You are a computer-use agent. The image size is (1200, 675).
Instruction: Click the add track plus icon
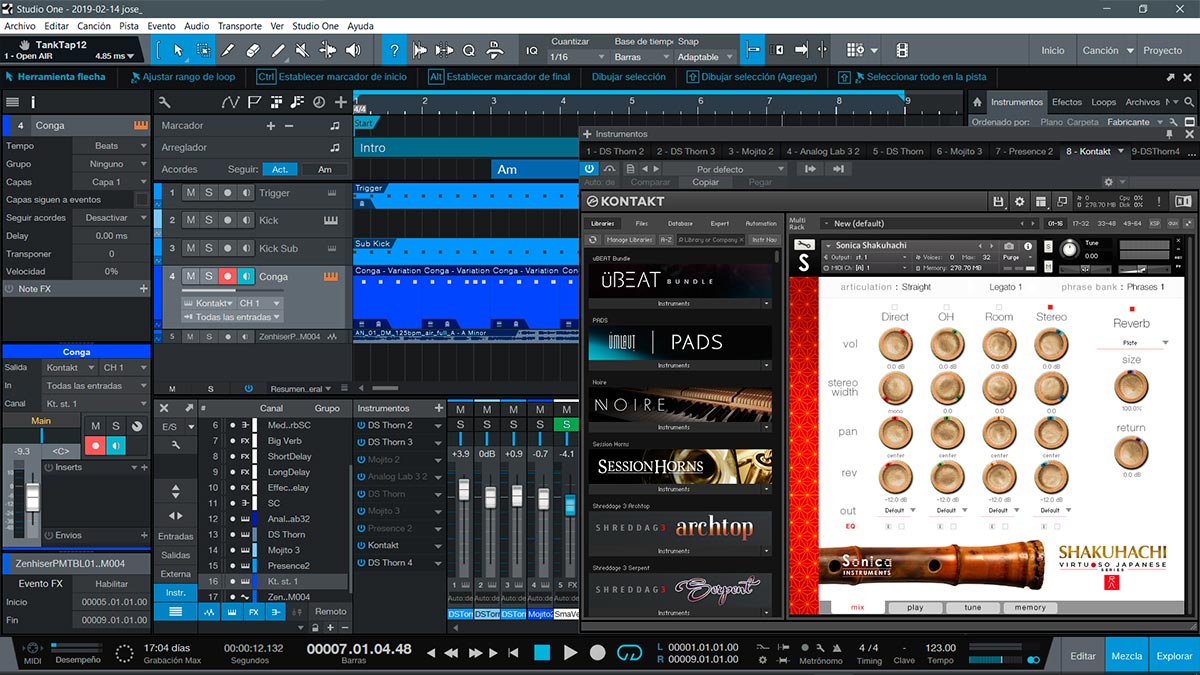(341, 102)
